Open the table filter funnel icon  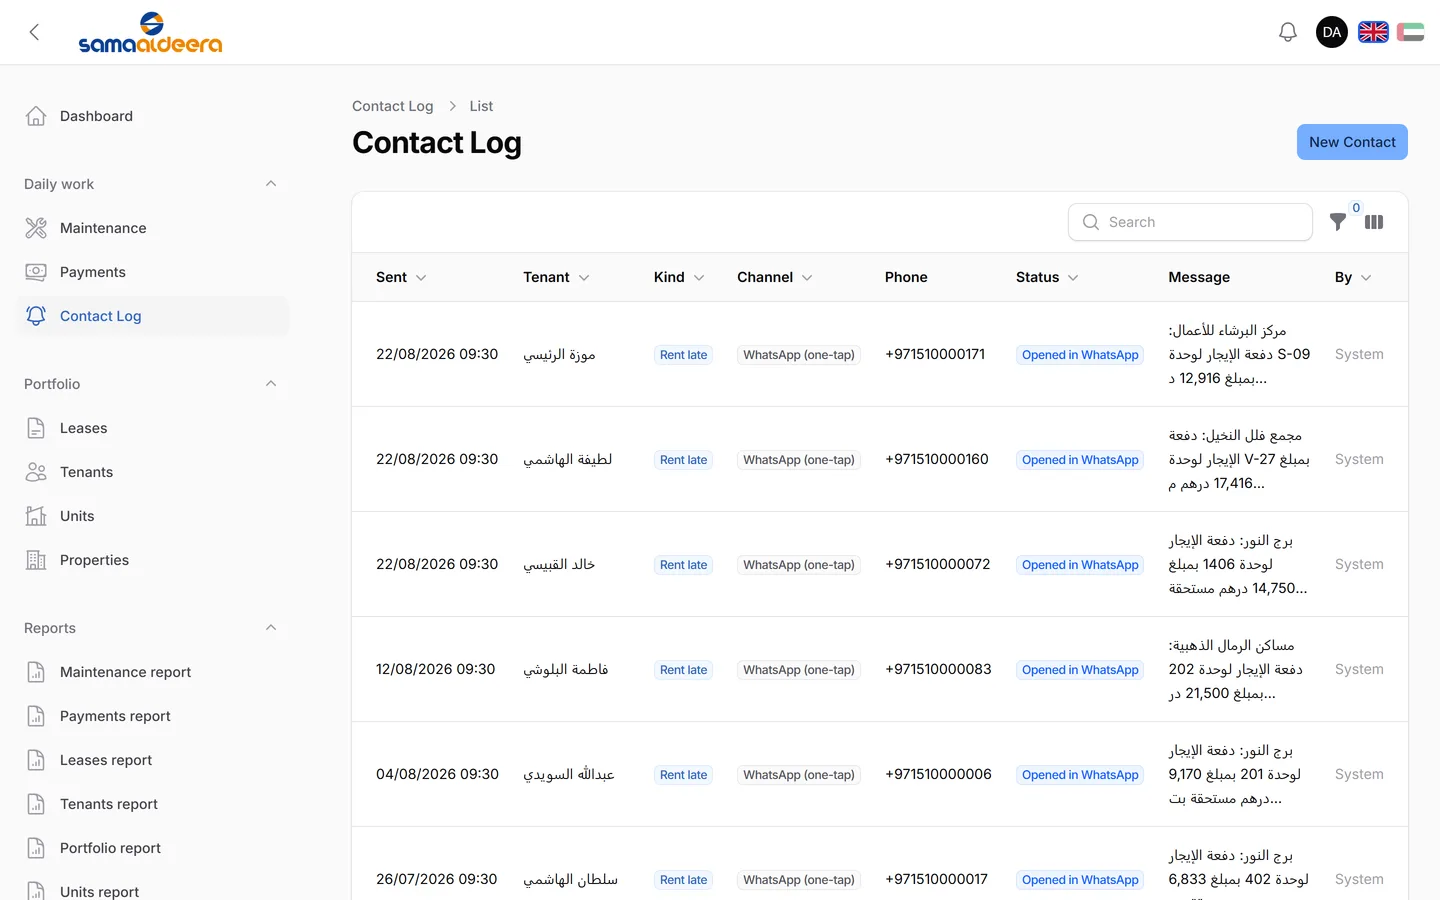tap(1338, 222)
